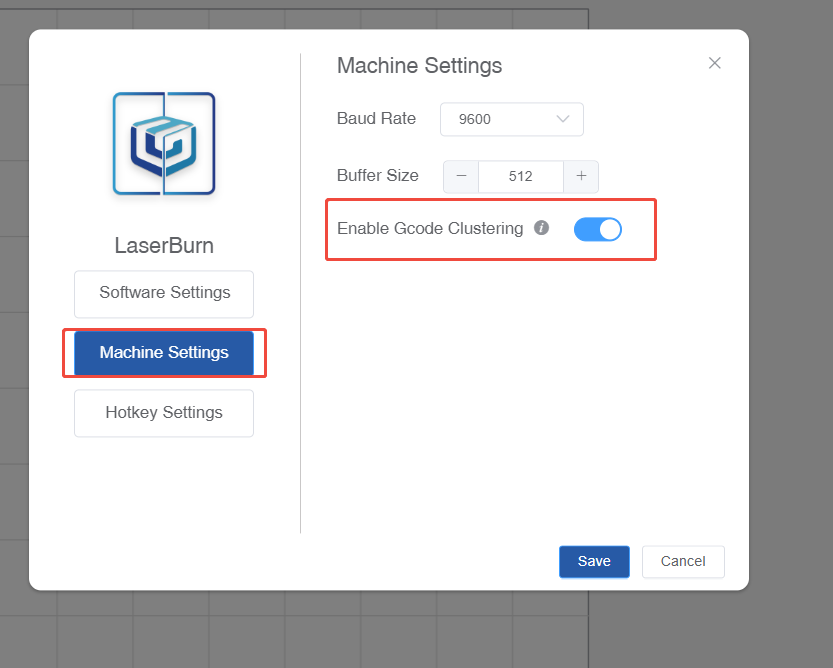This screenshot has width=833, height=668.
Task: Cancel the settings changes
Action: pos(683,561)
